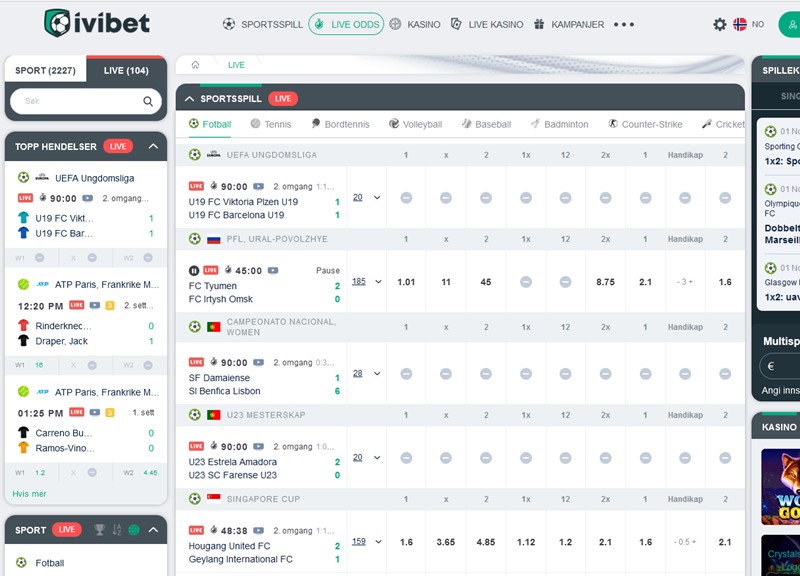Screen dimensions: 800x576
Task: Click the video icon for FC Tyumen match
Action: (x=273, y=270)
